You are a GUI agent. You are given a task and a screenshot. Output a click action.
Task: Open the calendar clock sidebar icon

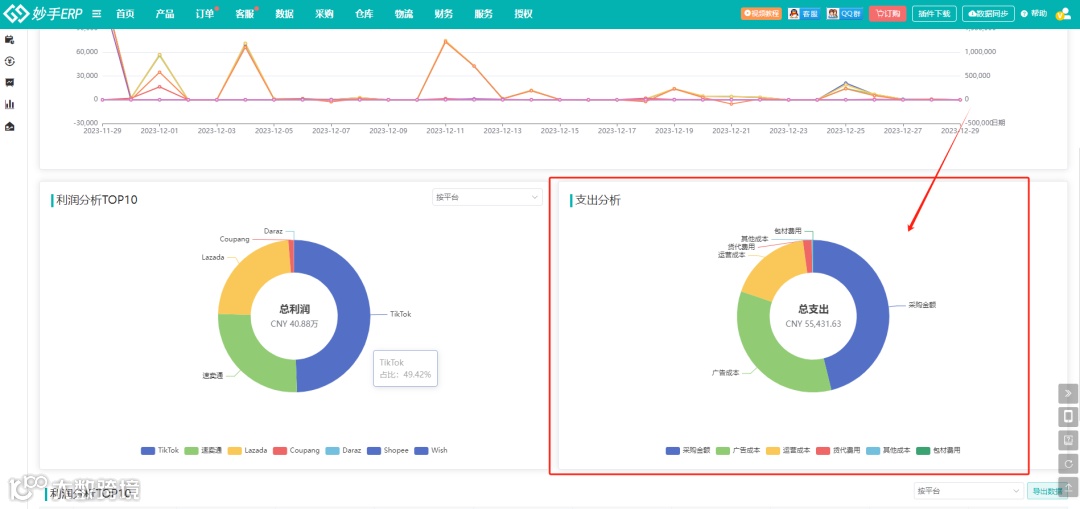(10, 39)
